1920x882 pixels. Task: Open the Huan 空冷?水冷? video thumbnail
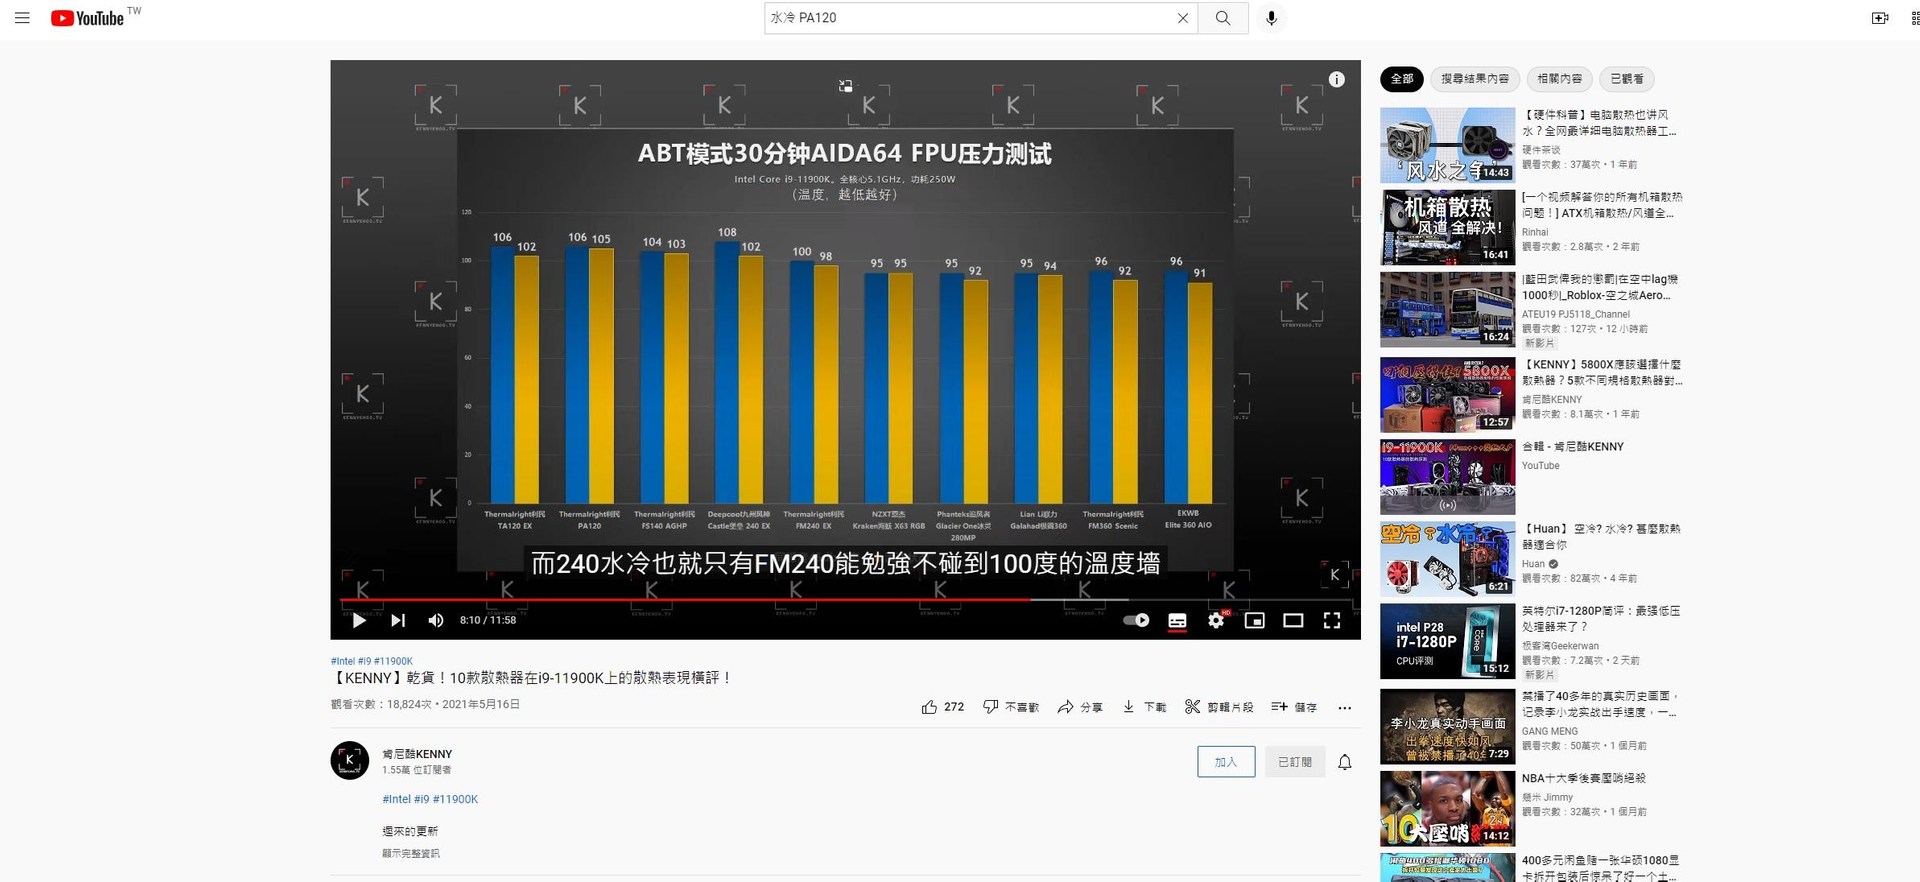pyautogui.click(x=1447, y=559)
